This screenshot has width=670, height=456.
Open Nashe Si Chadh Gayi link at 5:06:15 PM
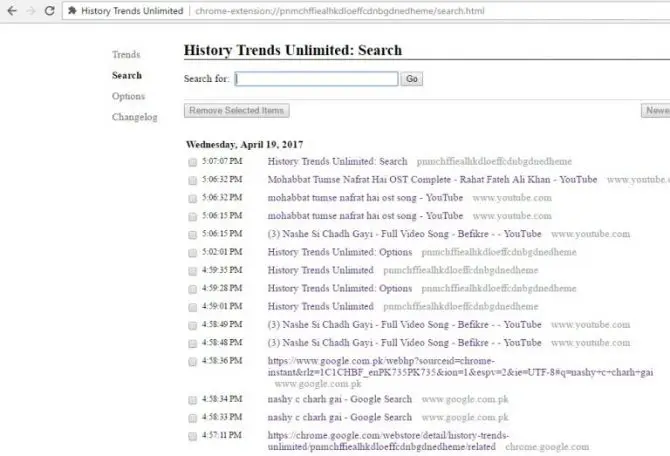click(405, 234)
